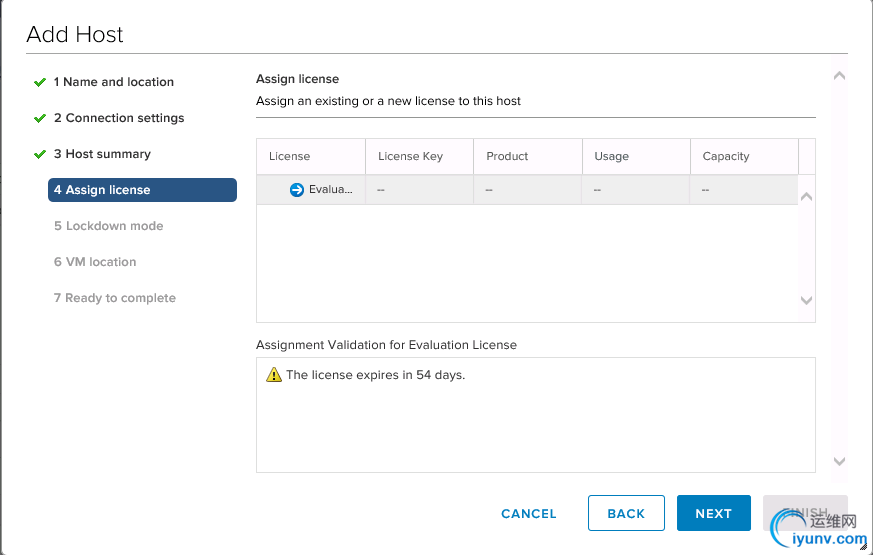Select step 4 Assign license
873x555 pixels.
coord(143,190)
